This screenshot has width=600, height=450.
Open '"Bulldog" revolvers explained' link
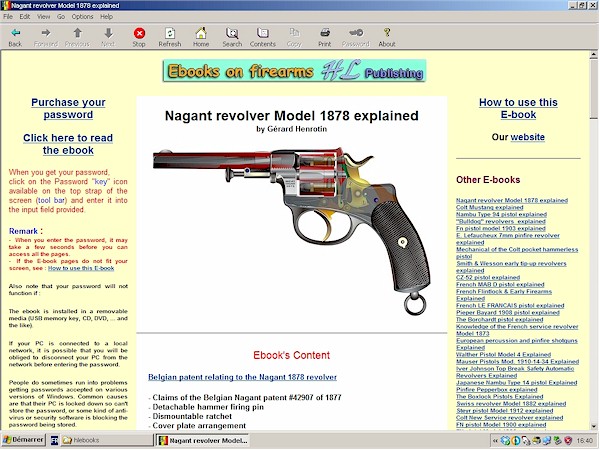(x=501, y=221)
